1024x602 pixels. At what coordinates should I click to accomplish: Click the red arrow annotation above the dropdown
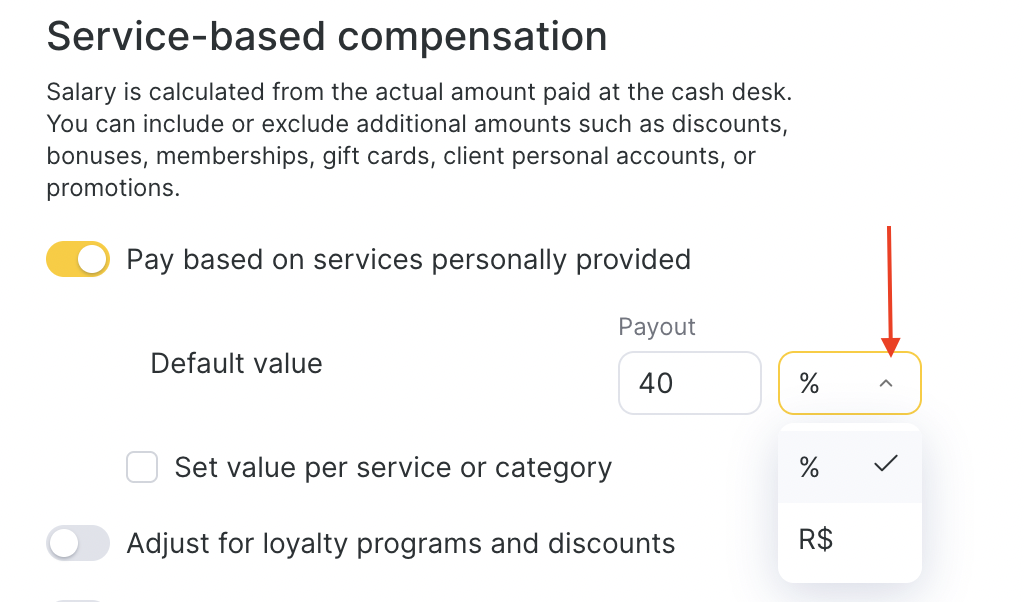[889, 290]
